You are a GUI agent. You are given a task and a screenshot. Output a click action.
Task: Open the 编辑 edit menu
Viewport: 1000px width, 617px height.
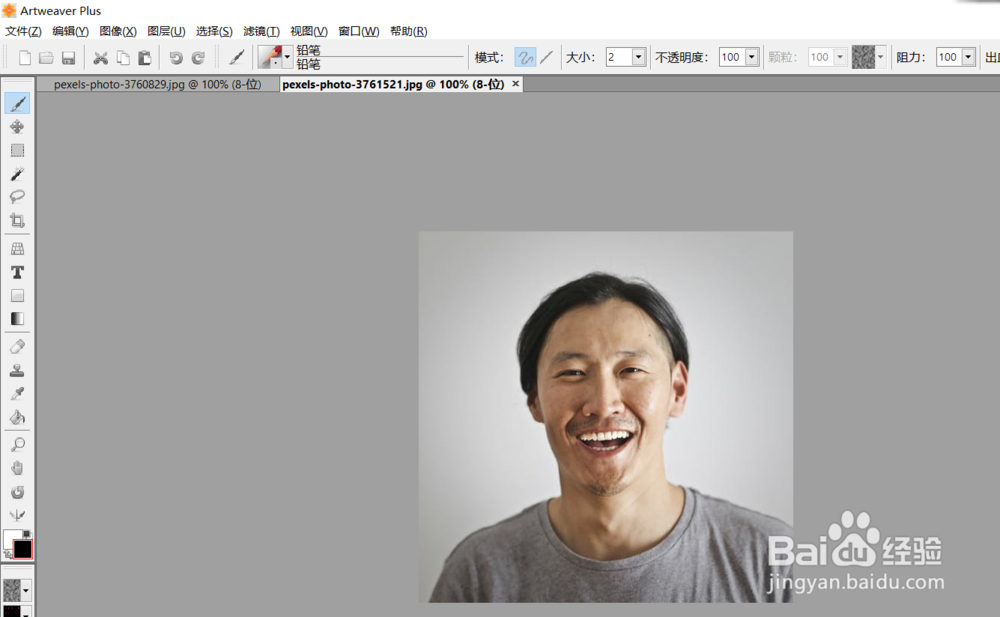click(70, 31)
